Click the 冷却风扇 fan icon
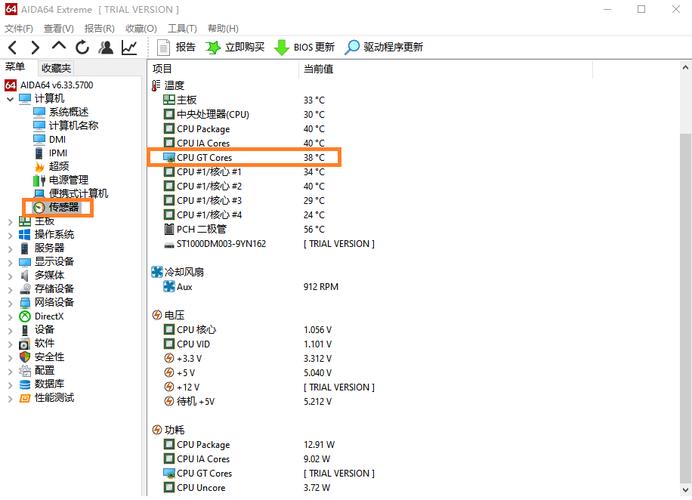The height and width of the screenshot is (500, 692). tap(157, 272)
